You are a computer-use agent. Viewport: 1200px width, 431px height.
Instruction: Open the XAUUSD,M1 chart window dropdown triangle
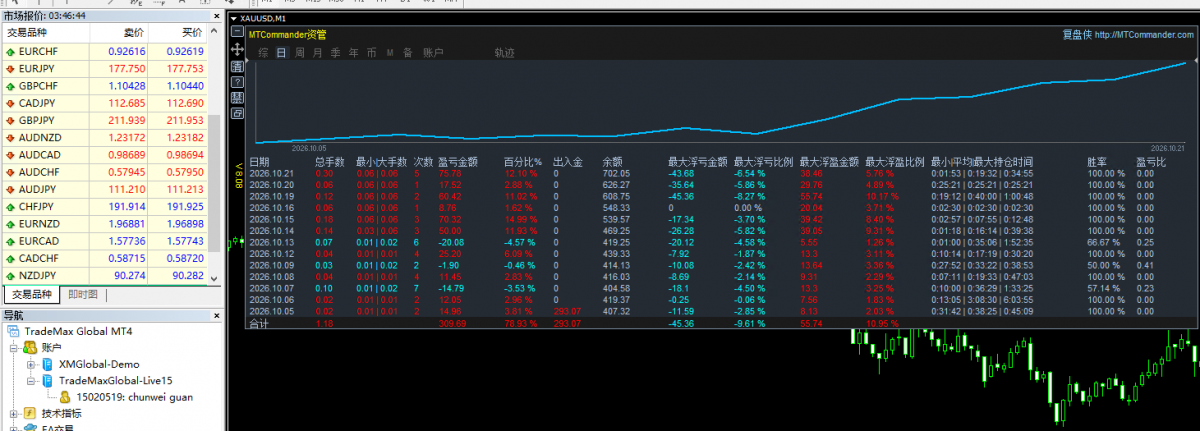click(234, 18)
